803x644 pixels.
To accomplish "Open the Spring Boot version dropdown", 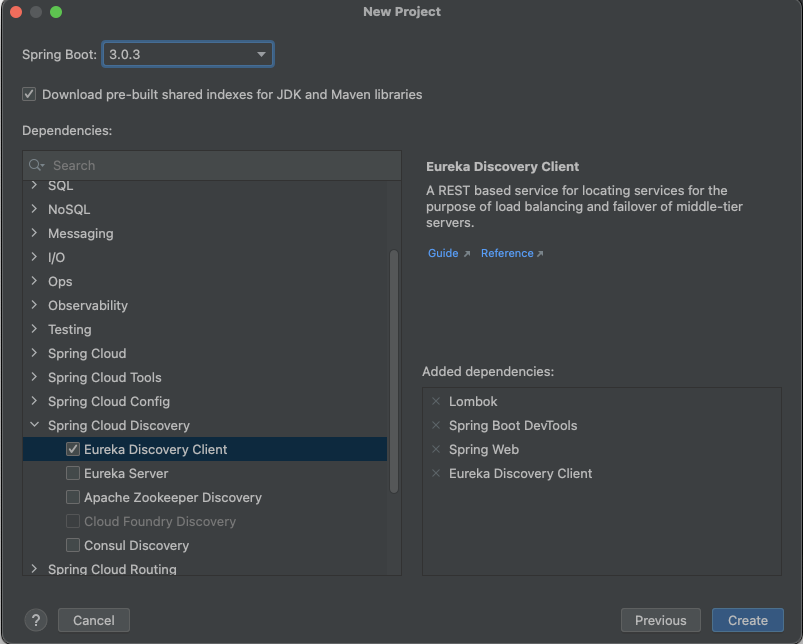I will pyautogui.click(x=188, y=54).
